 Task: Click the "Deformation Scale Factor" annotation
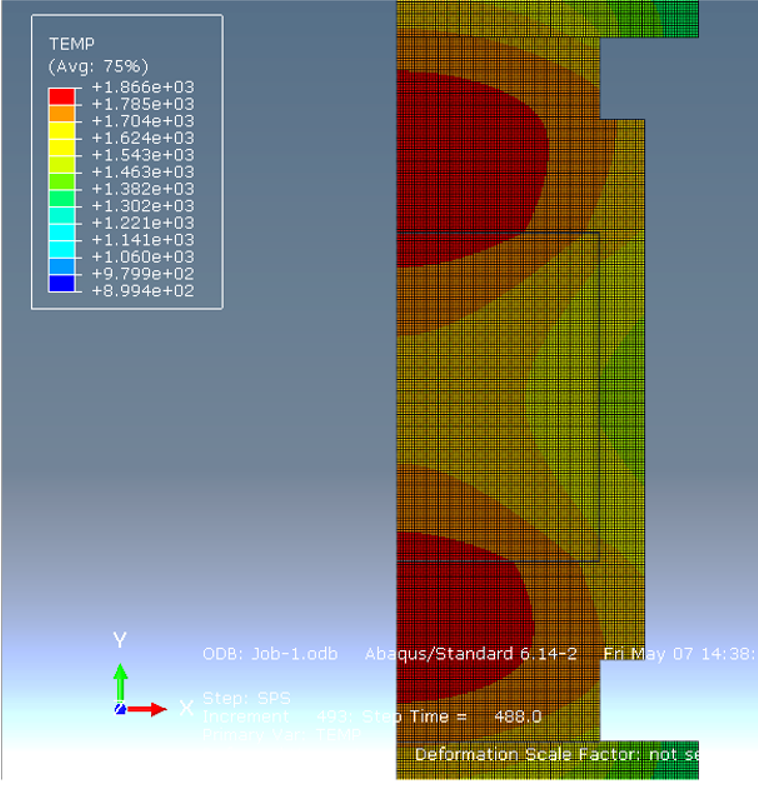click(528, 754)
